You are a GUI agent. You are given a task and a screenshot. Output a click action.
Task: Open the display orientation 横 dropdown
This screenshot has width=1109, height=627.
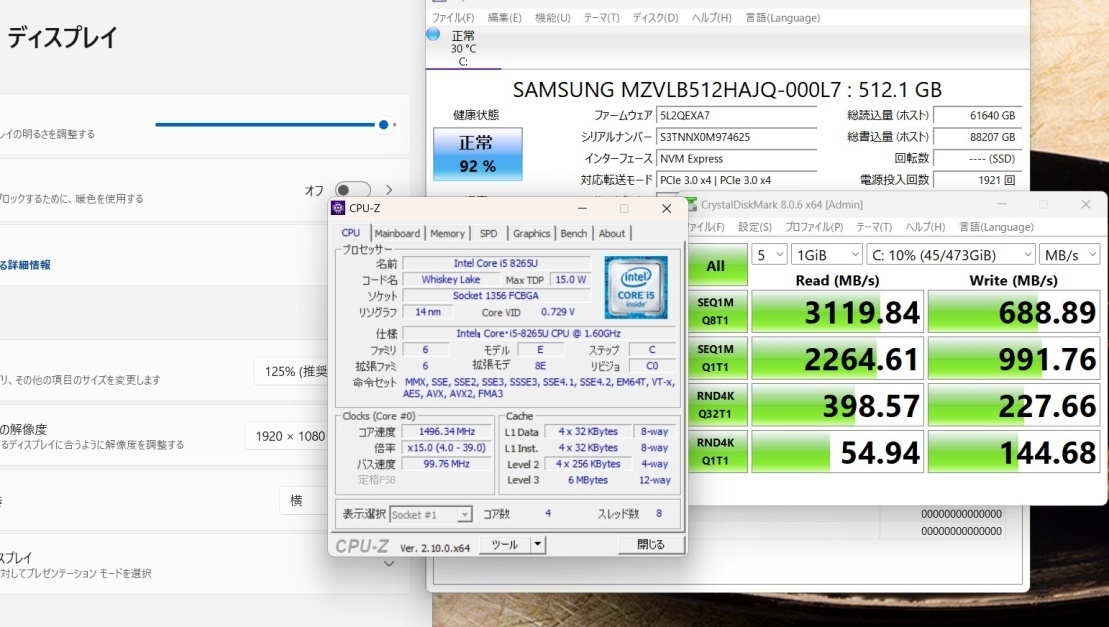pyautogui.click(x=304, y=500)
